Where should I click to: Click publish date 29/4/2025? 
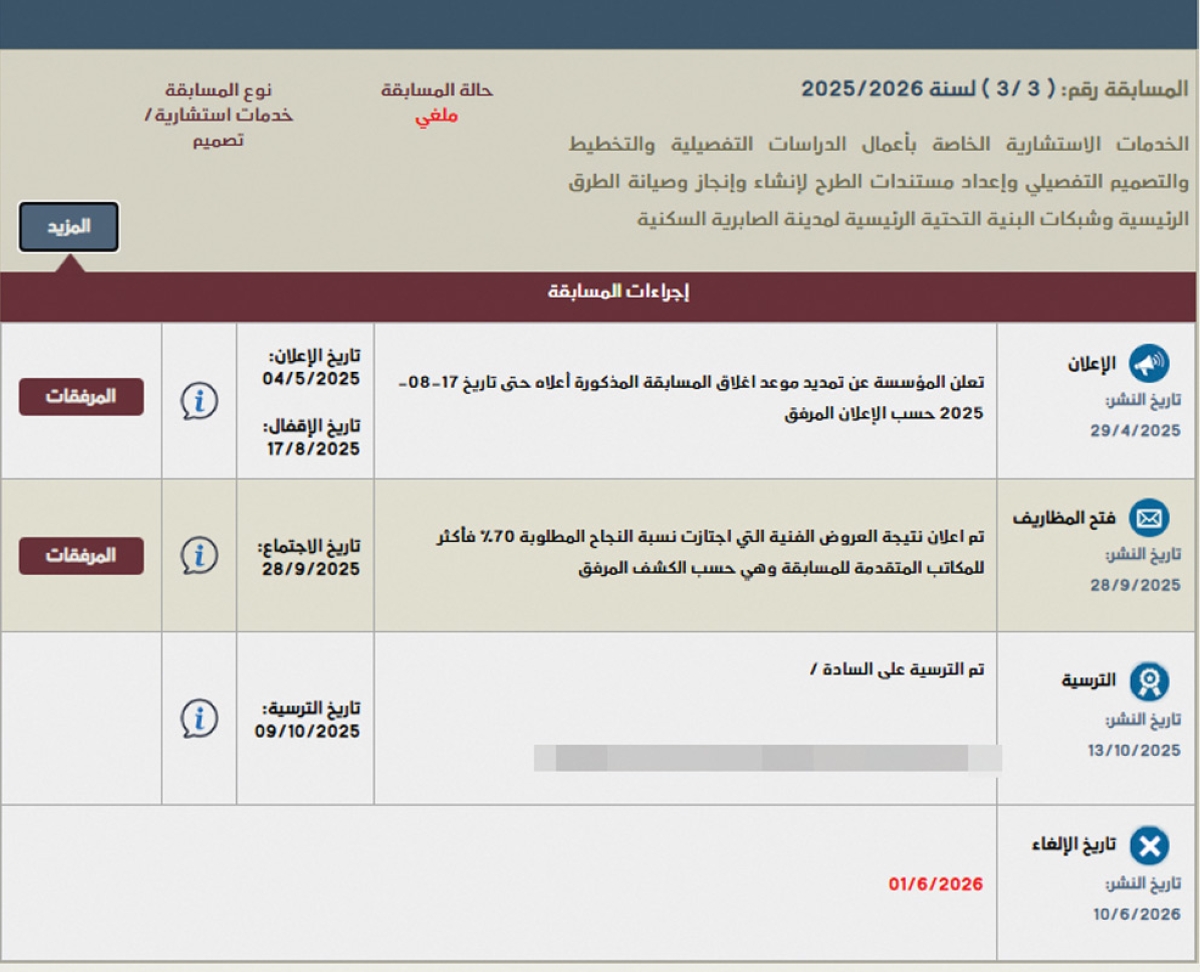point(1136,431)
